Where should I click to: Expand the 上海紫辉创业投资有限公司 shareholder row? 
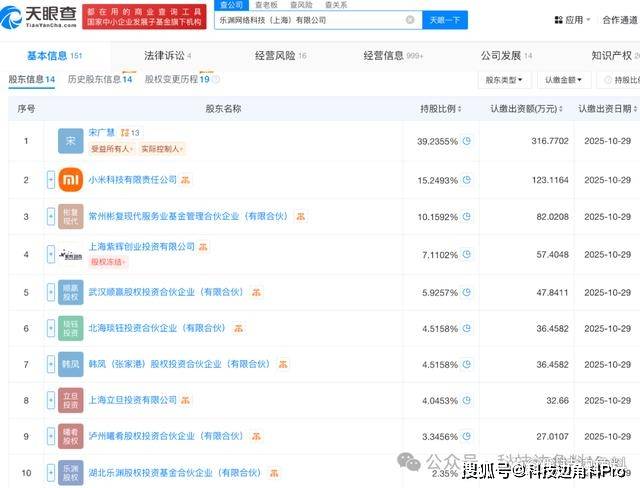51,254
